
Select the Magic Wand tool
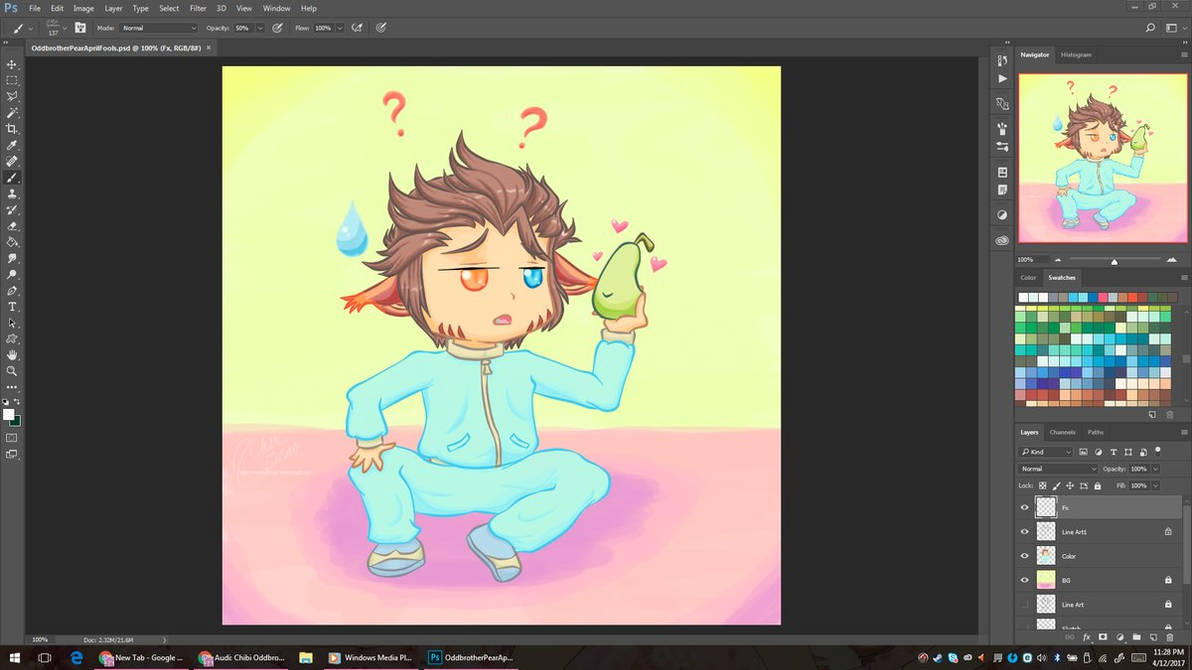click(x=11, y=113)
